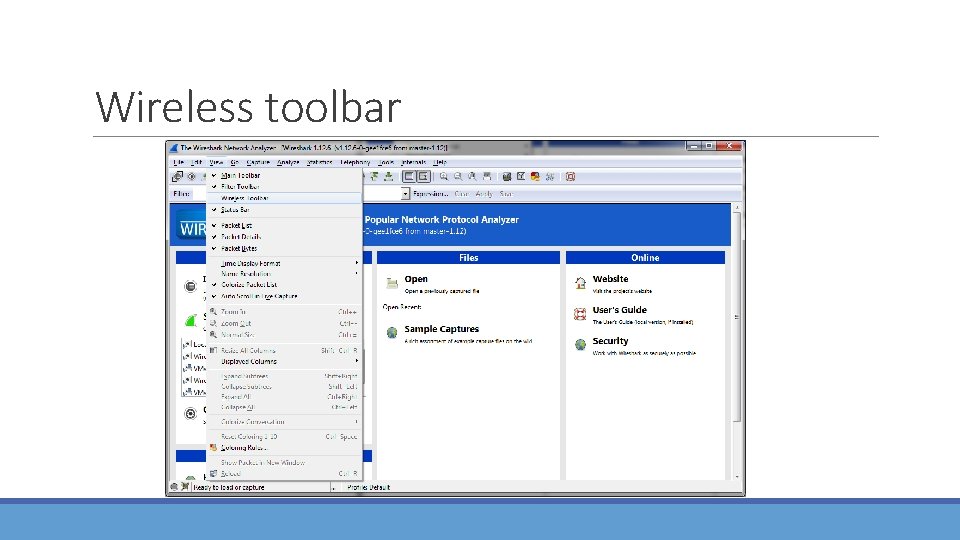Click the go to first packet icon

pos(374,176)
